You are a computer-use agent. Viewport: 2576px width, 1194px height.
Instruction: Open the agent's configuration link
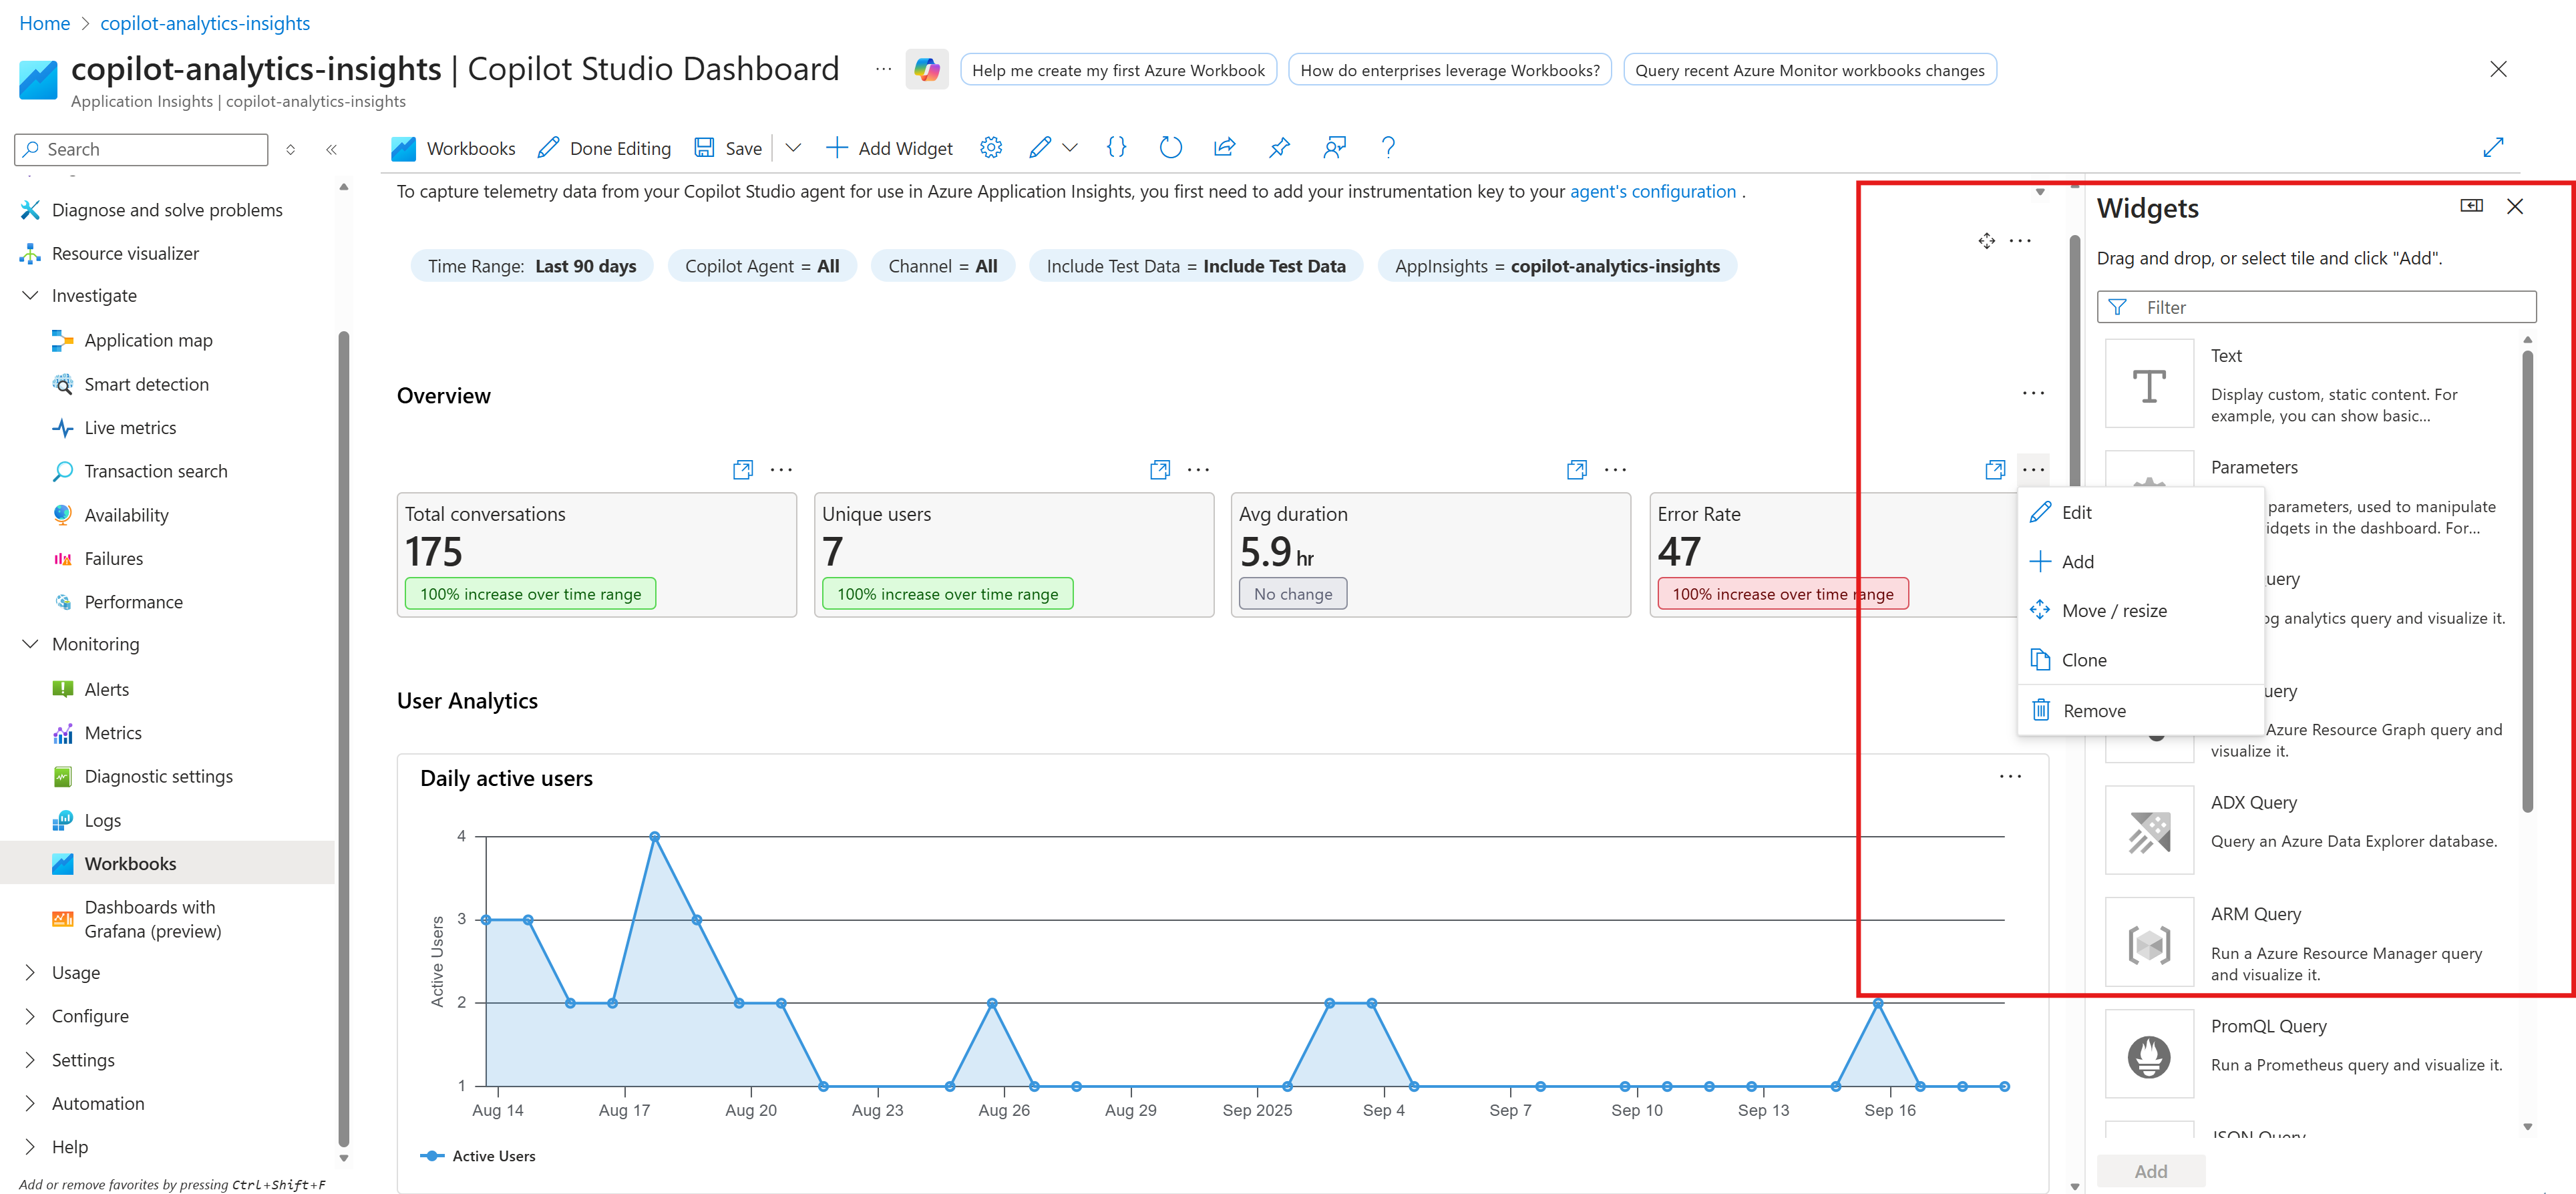(1652, 191)
